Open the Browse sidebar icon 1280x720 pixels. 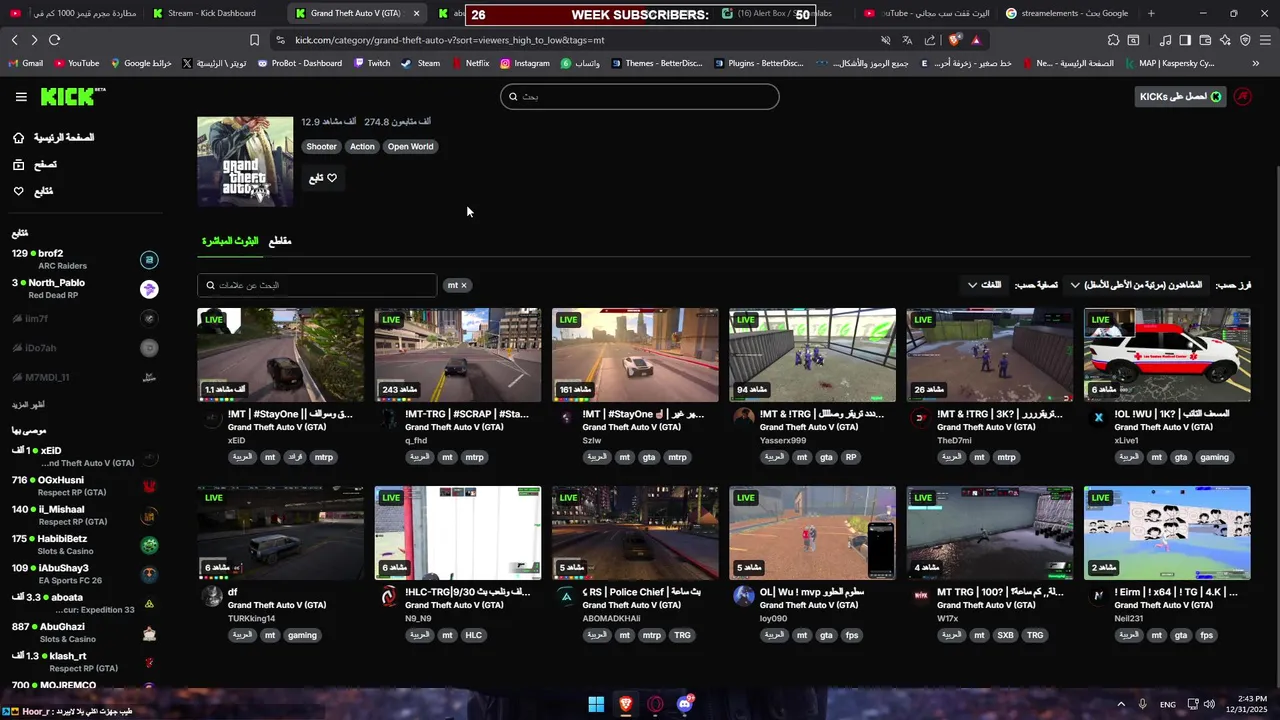click(x=18, y=164)
